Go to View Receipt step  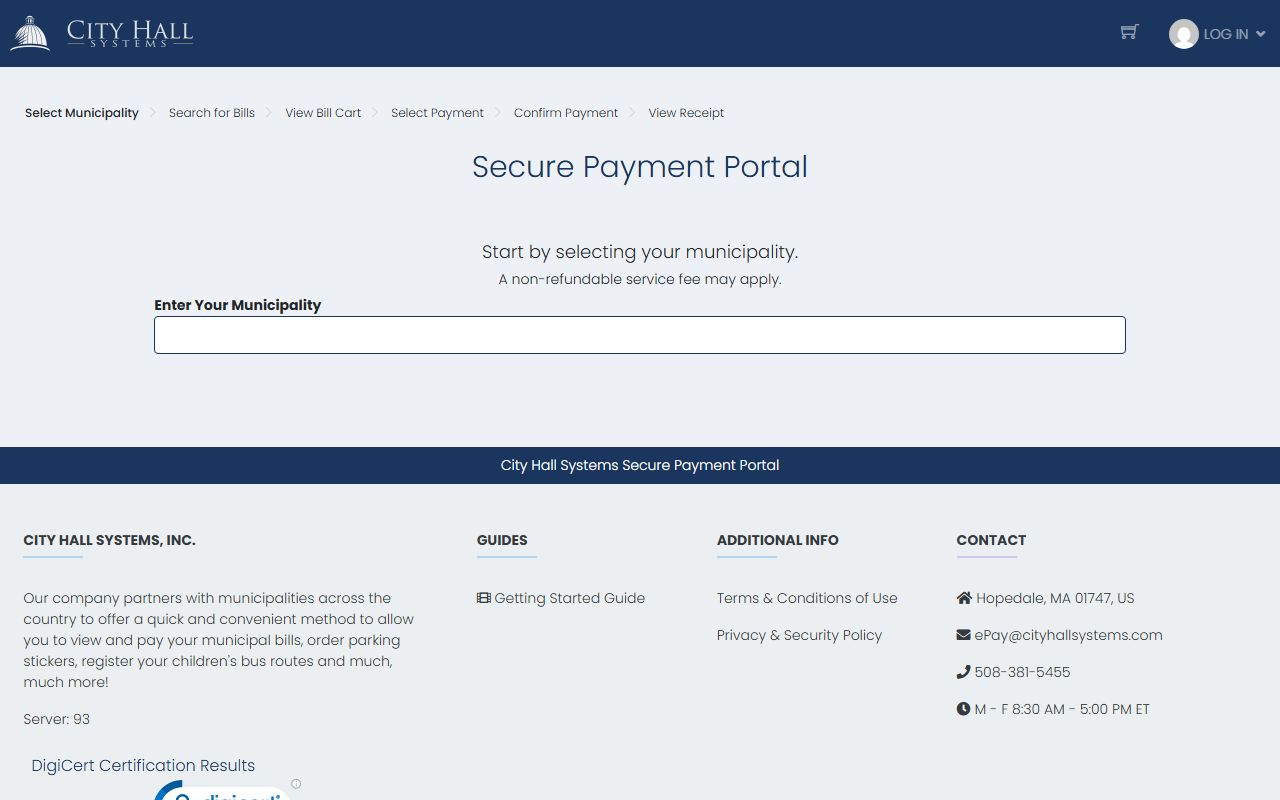click(x=686, y=113)
